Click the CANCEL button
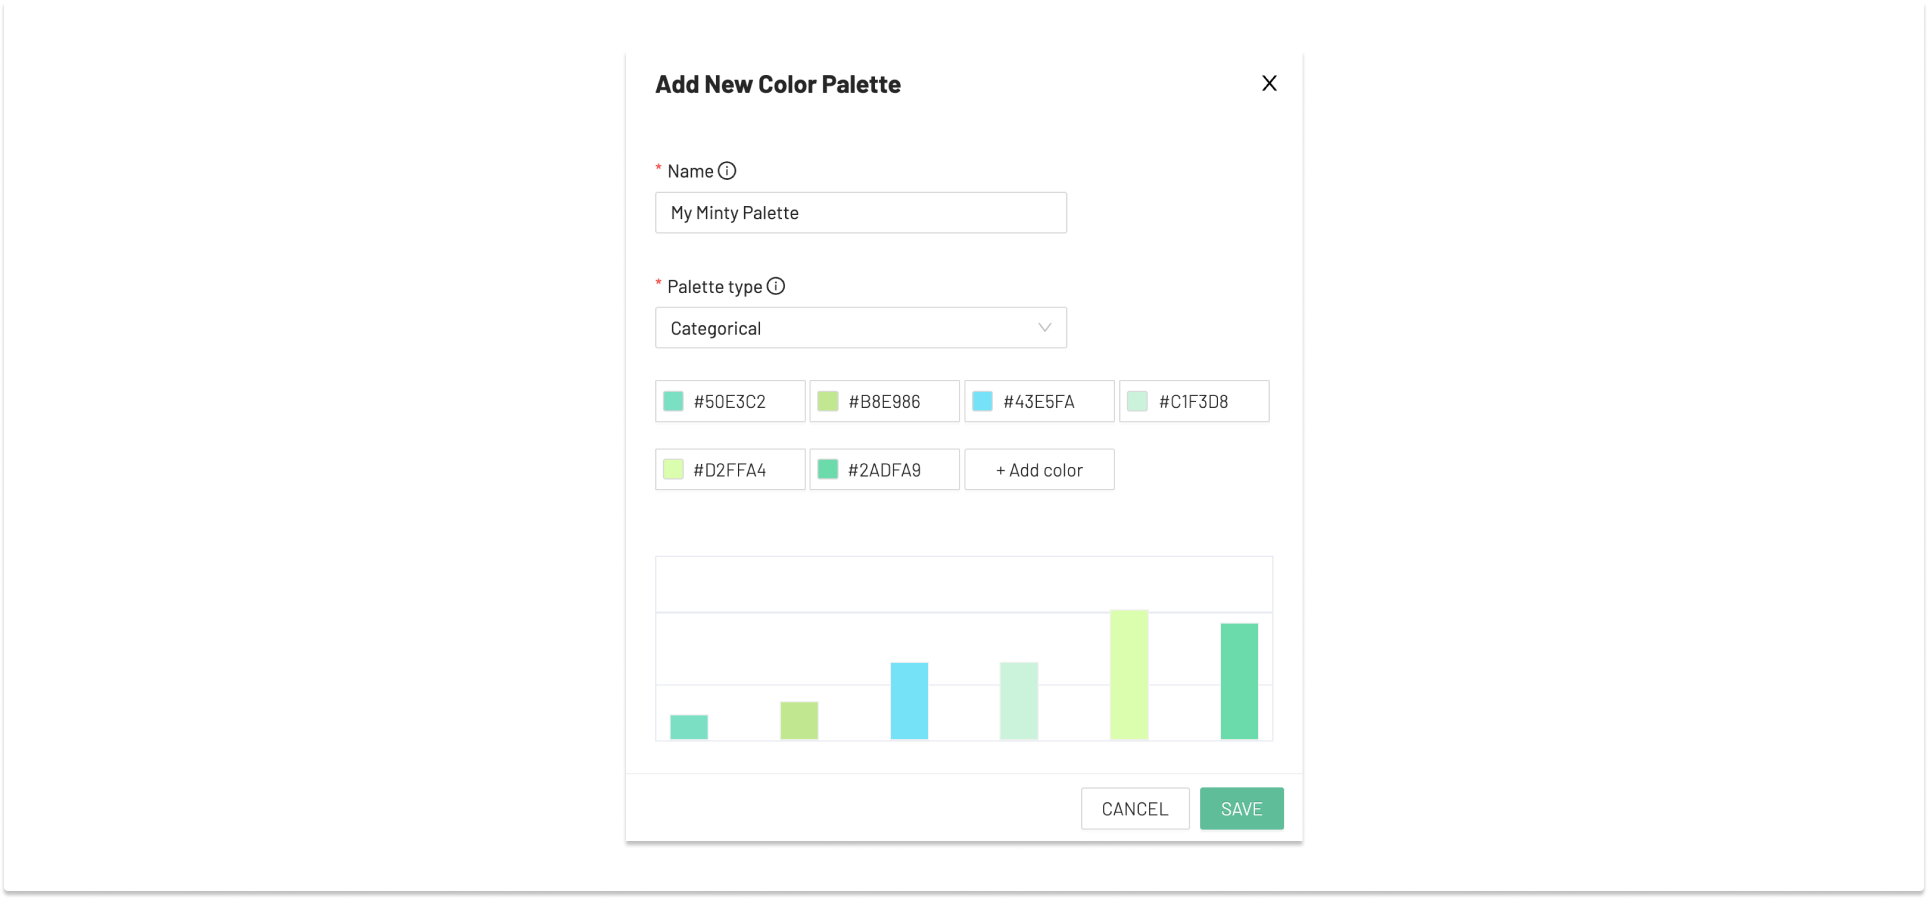The image size is (1928, 899). 1135,808
